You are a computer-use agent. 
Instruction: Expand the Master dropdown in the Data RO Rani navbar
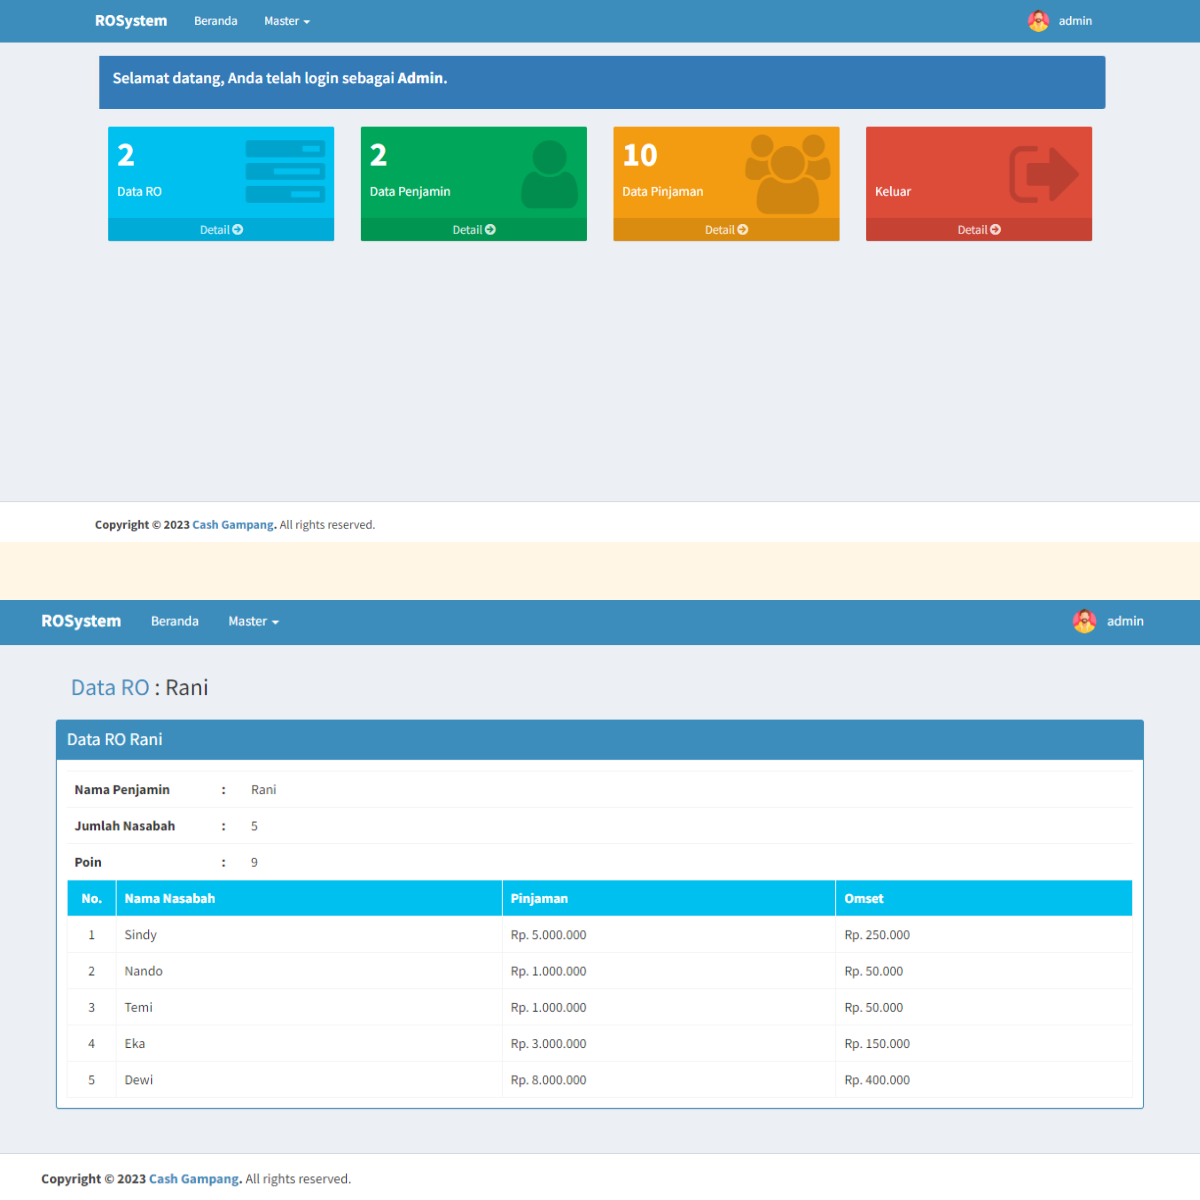[x=253, y=621]
